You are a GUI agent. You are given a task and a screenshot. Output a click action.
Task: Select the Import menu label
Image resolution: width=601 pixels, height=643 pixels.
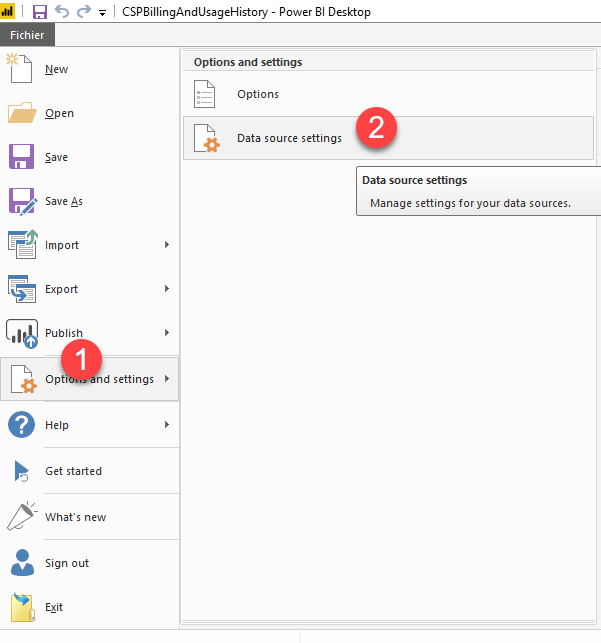pyautogui.click(x=62, y=245)
